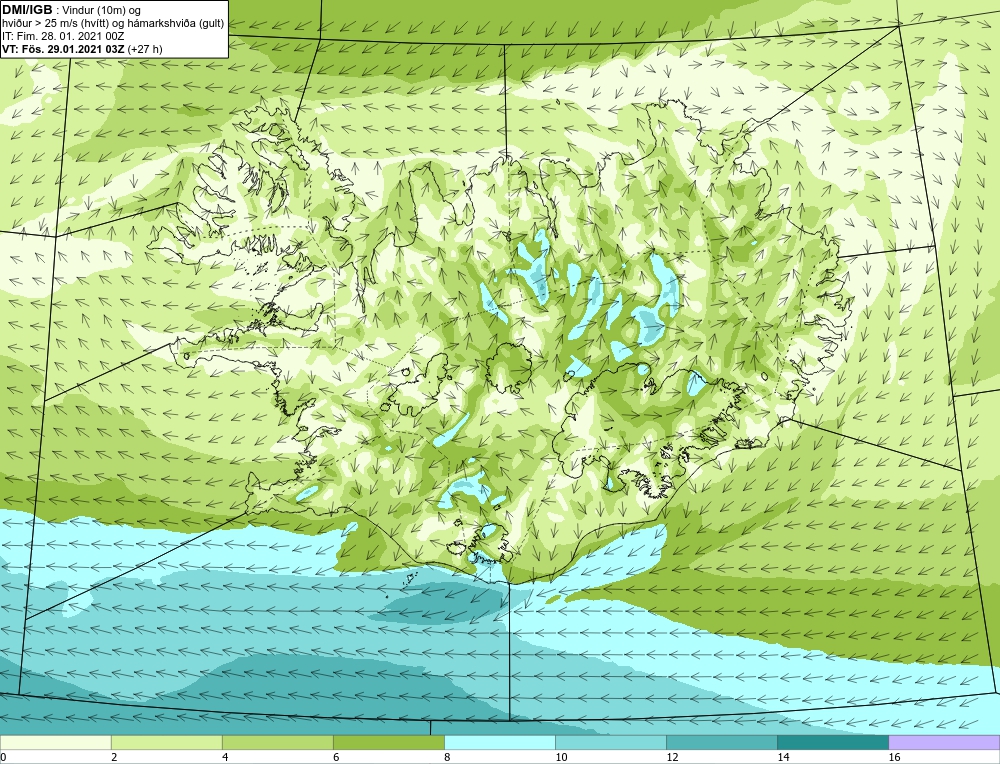1000x764 pixels.
Task: Click the legend scale label '8'
Action: (x=446, y=757)
